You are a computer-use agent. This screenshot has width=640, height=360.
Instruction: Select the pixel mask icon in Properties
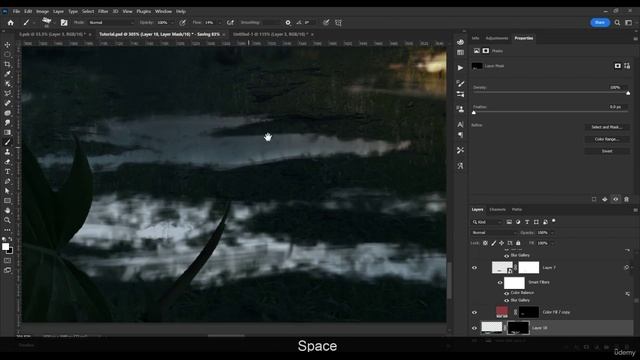point(618,66)
